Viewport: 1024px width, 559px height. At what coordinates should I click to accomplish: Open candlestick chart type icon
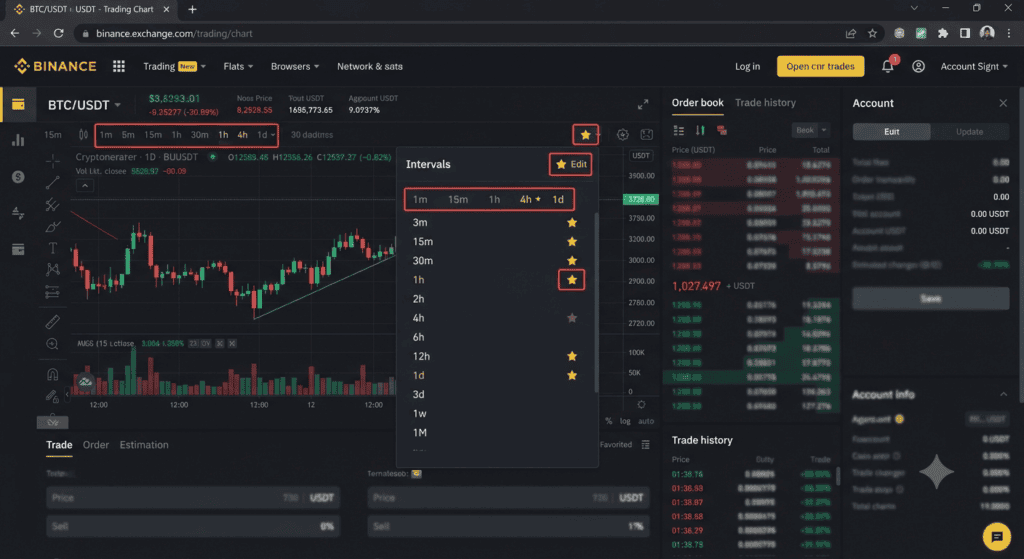pos(84,135)
